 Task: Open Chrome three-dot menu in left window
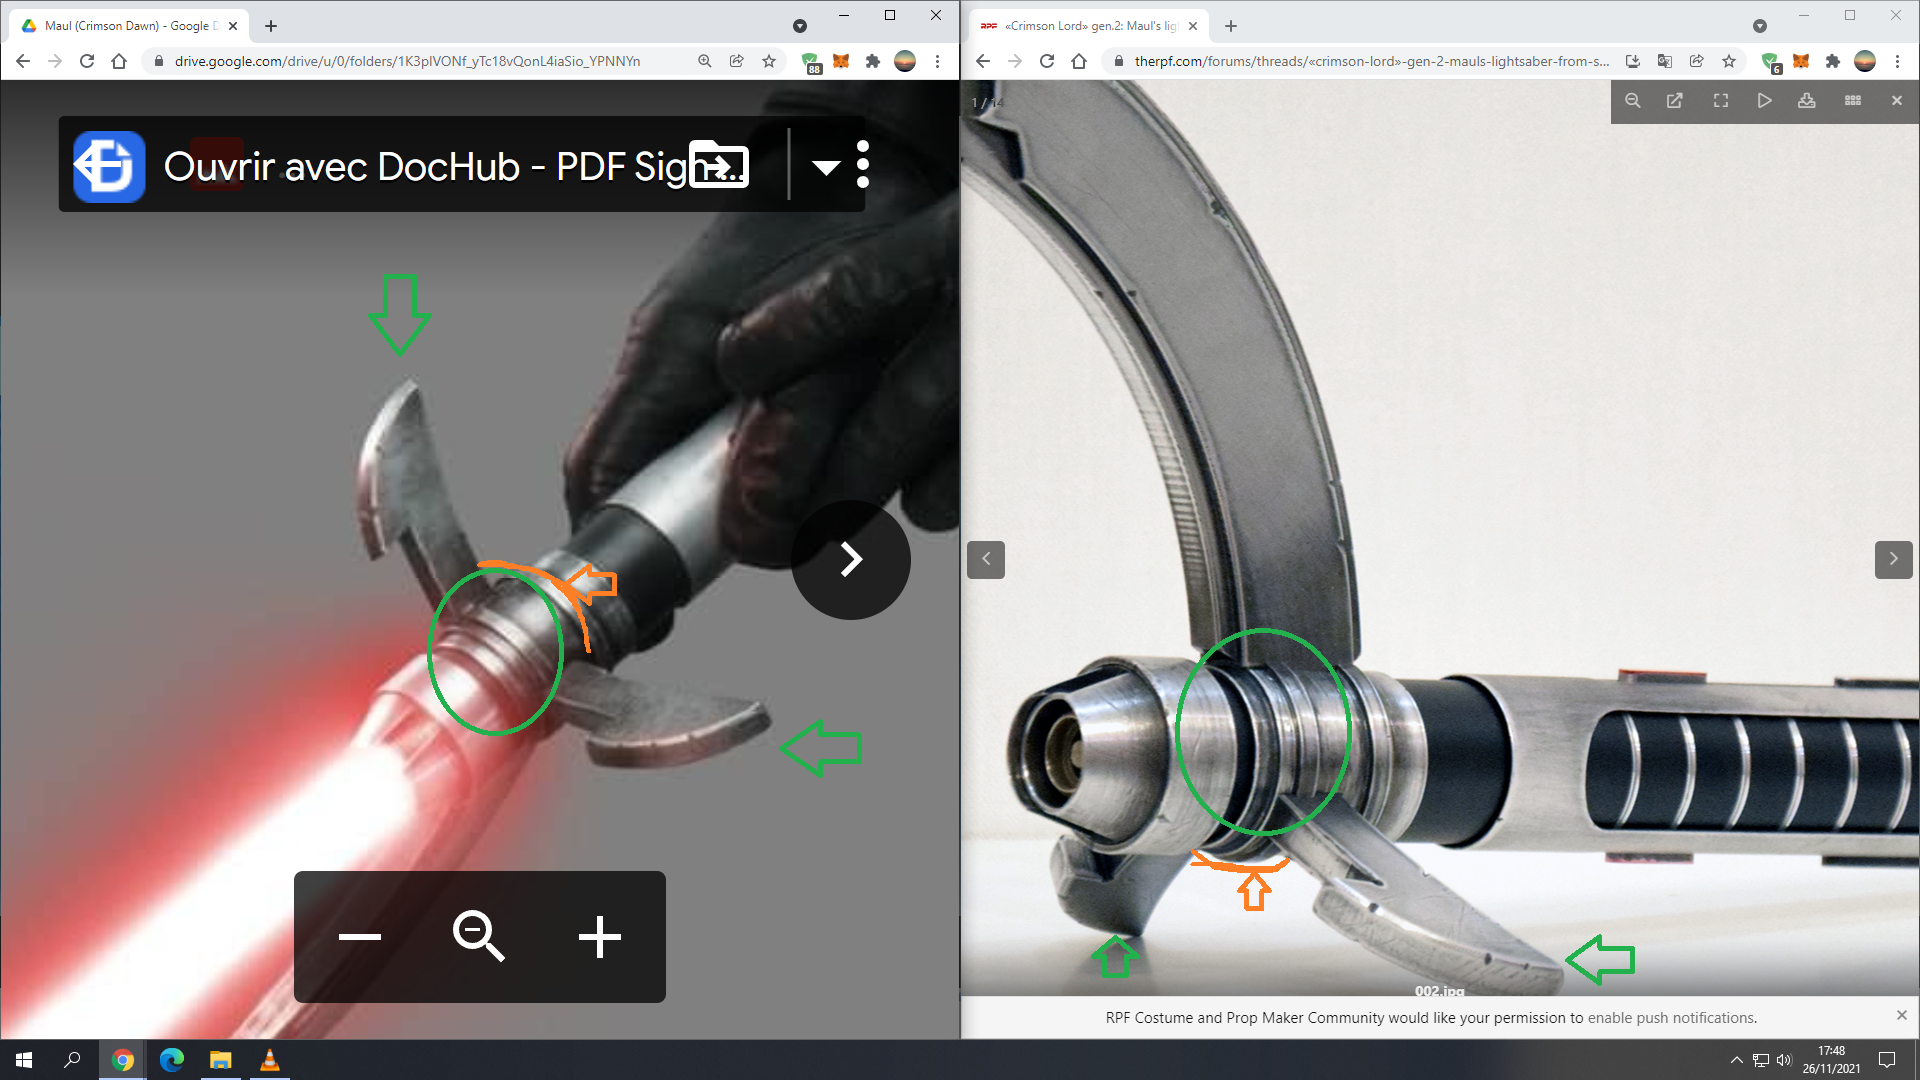(x=937, y=61)
